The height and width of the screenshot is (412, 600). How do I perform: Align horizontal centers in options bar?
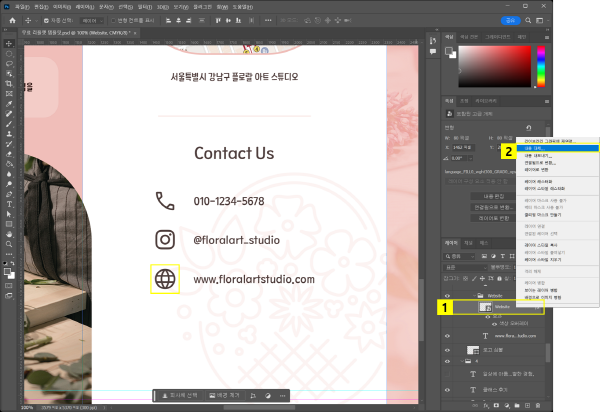pyautogui.click(x=178, y=20)
